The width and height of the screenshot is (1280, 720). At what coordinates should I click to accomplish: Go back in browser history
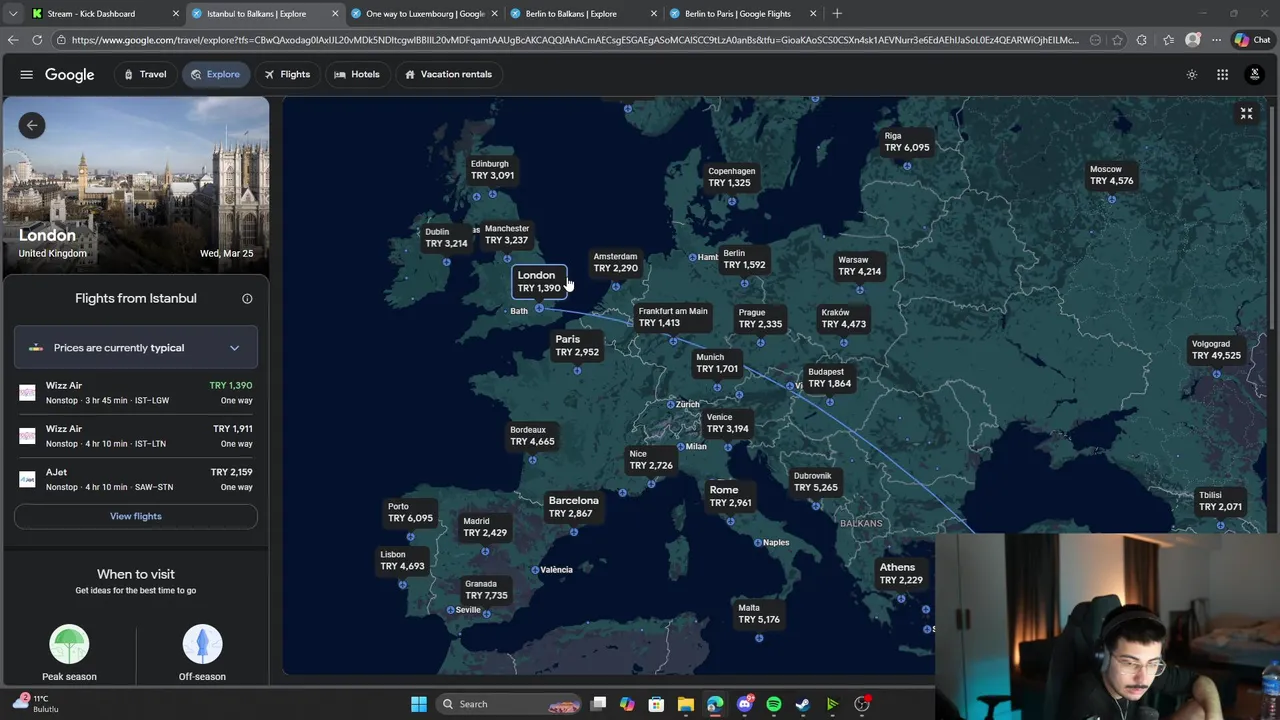click(13, 40)
